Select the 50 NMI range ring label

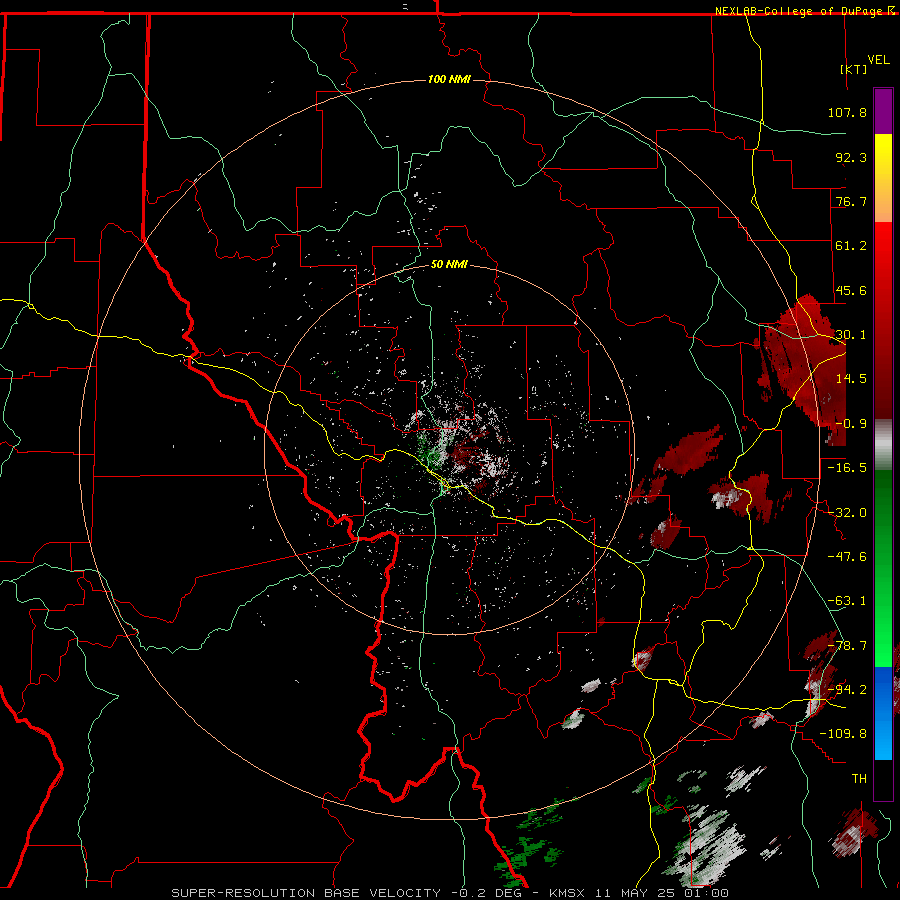pos(449,264)
